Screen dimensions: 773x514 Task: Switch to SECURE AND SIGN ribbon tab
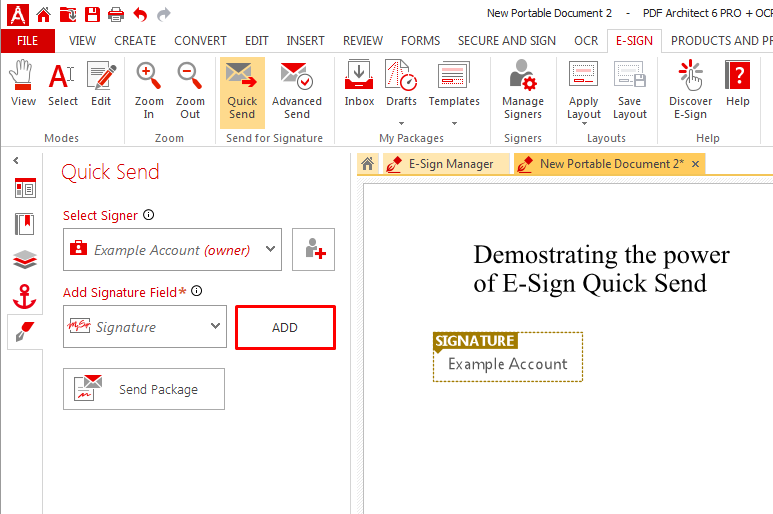pos(506,41)
